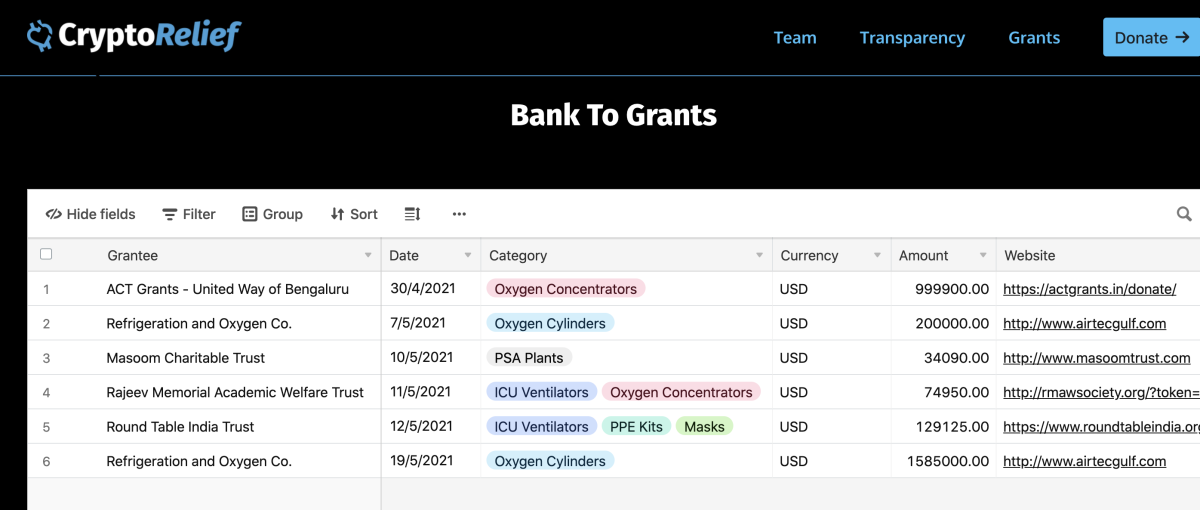1200x510 pixels.
Task: Open the Group records tool
Action: tap(272, 214)
